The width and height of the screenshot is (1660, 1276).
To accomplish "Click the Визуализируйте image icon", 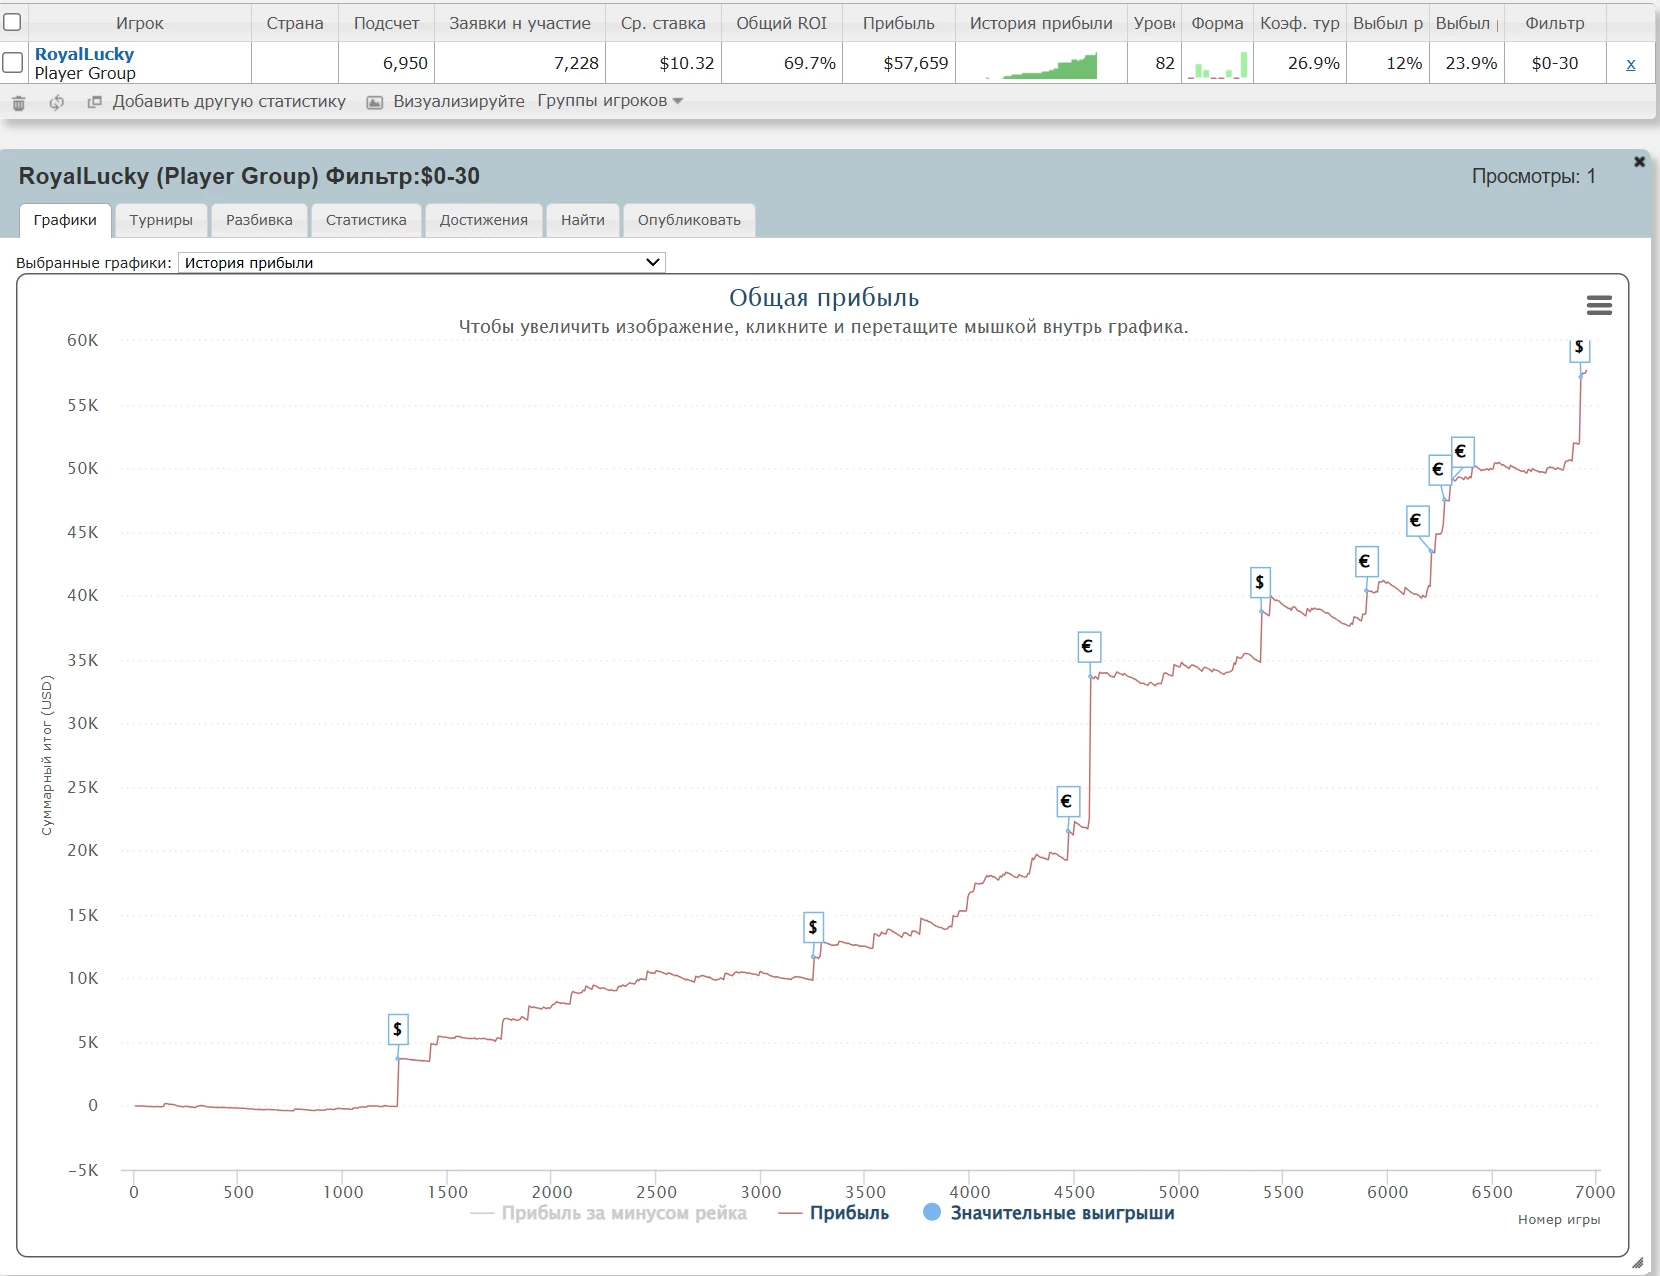I will tap(375, 102).
